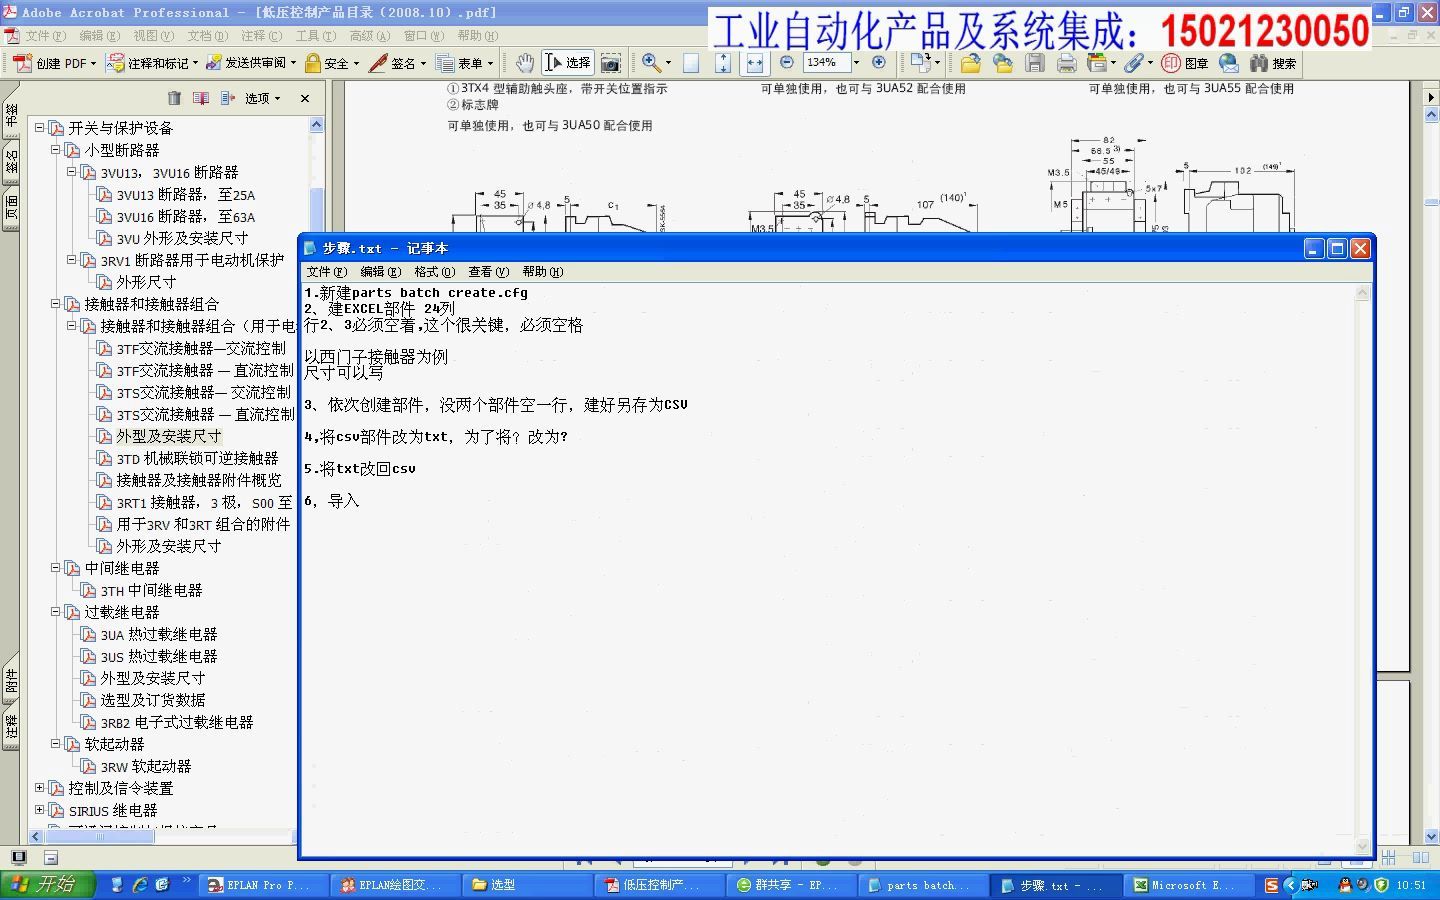Select the Hand tool in Acrobat toolbar
The image size is (1440, 900).
tap(524, 63)
